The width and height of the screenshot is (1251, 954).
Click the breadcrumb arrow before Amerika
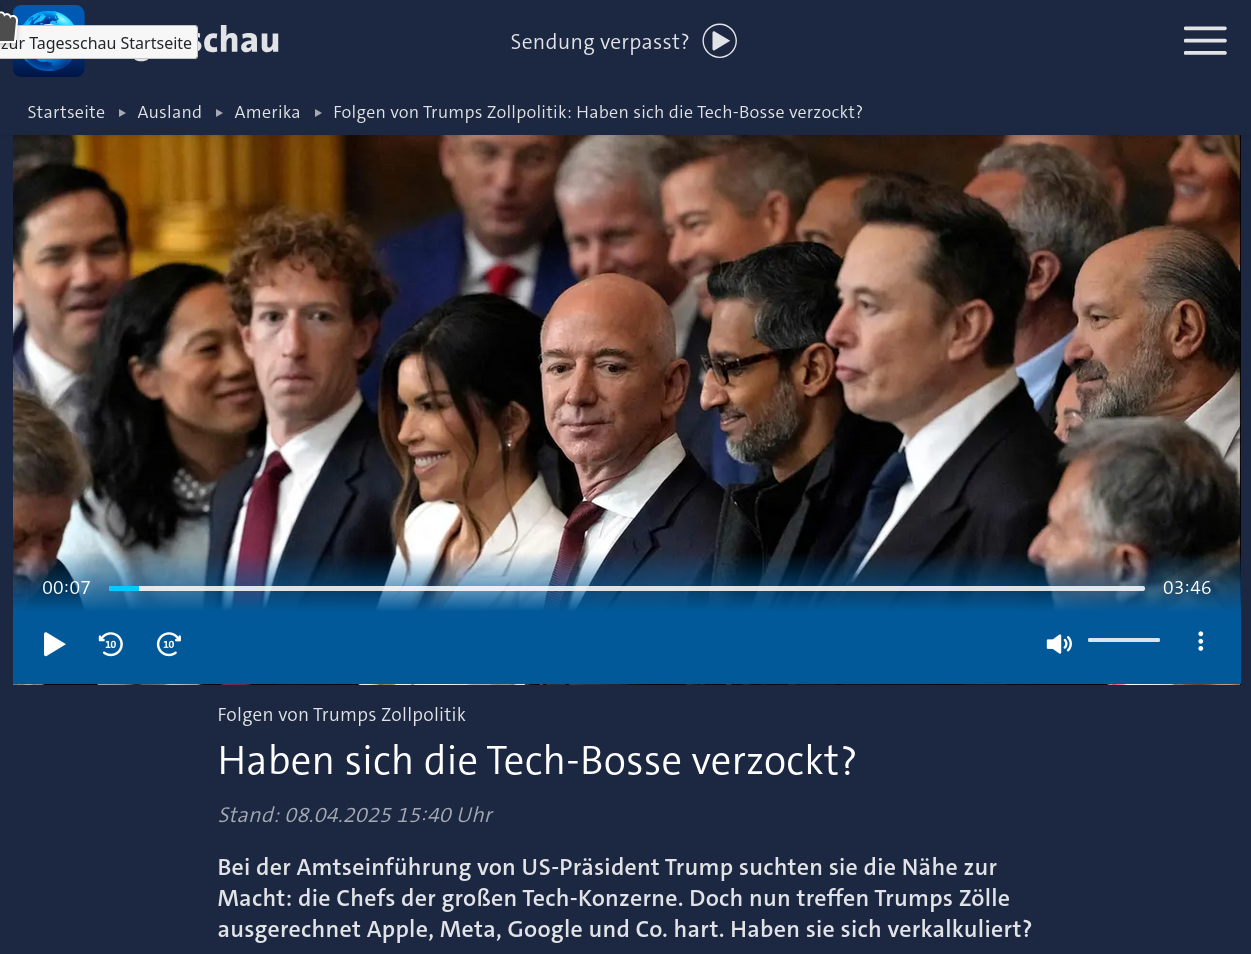point(219,113)
